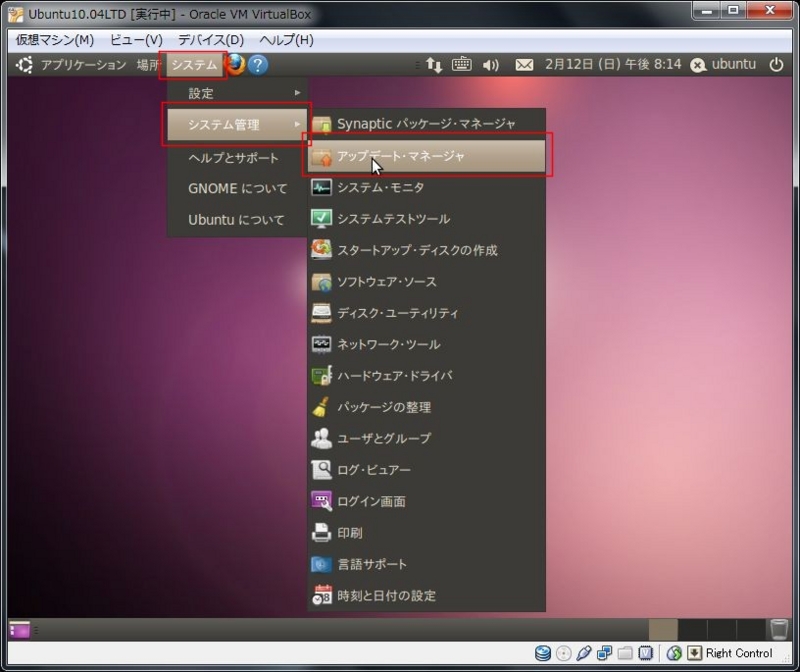
Task: Open スタートアップ・ディスクの作成 icon
Action: click(321, 250)
